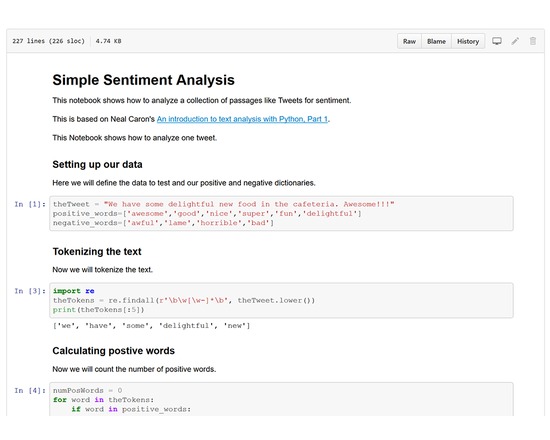
Task: Open the Blame view
Action: [436, 41]
